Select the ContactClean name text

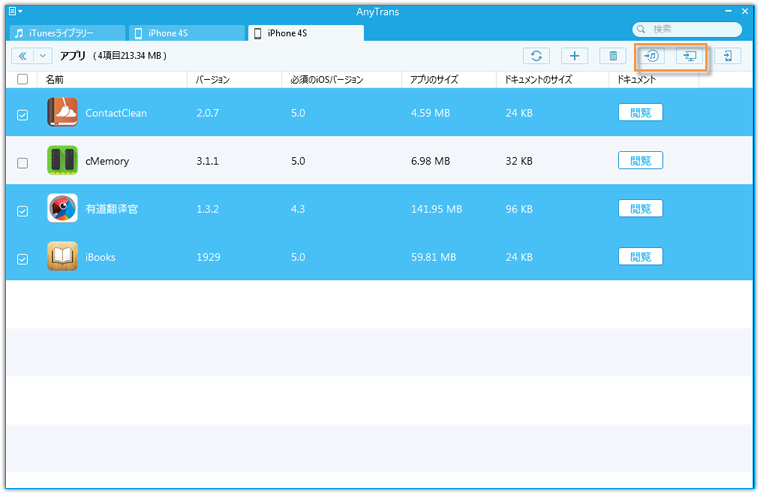tap(116, 113)
